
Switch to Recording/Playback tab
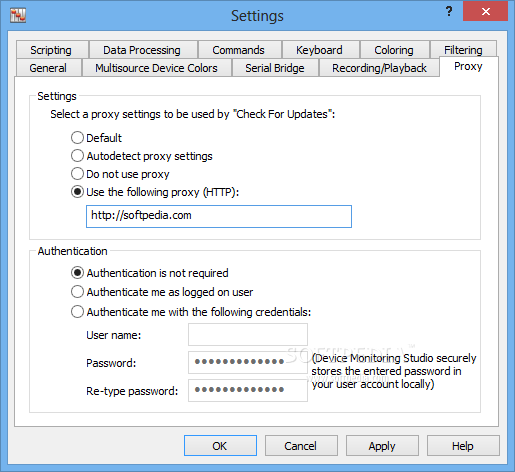[379, 68]
